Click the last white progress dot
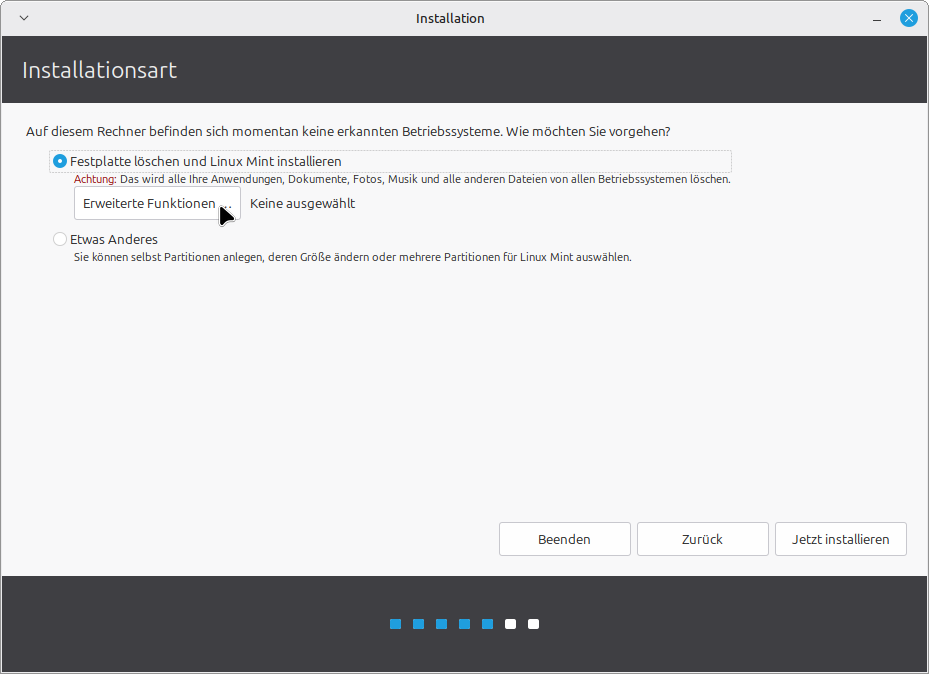Viewport: 929px width, 674px height. 533,624
